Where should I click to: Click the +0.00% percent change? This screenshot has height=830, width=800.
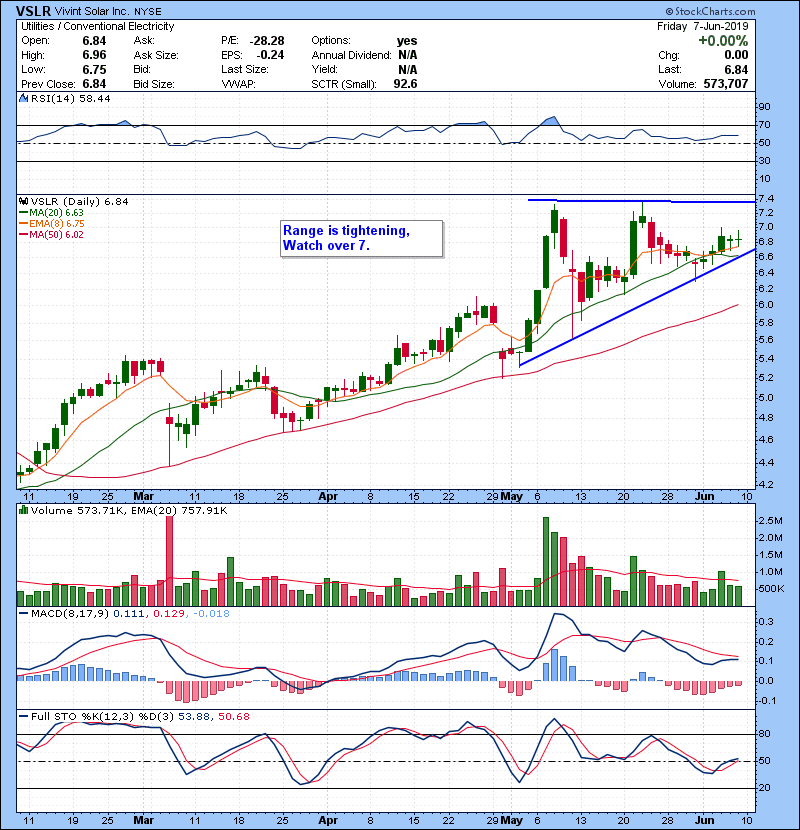[723, 41]
